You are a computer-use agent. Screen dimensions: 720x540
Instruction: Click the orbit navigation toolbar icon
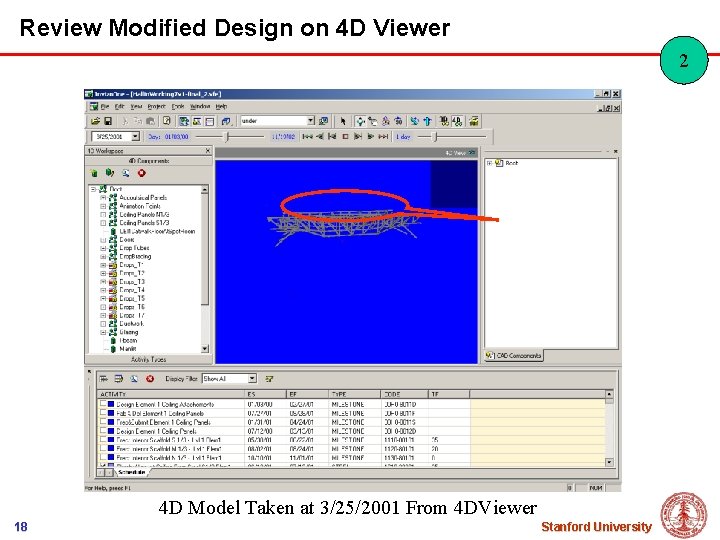point(360,121)
